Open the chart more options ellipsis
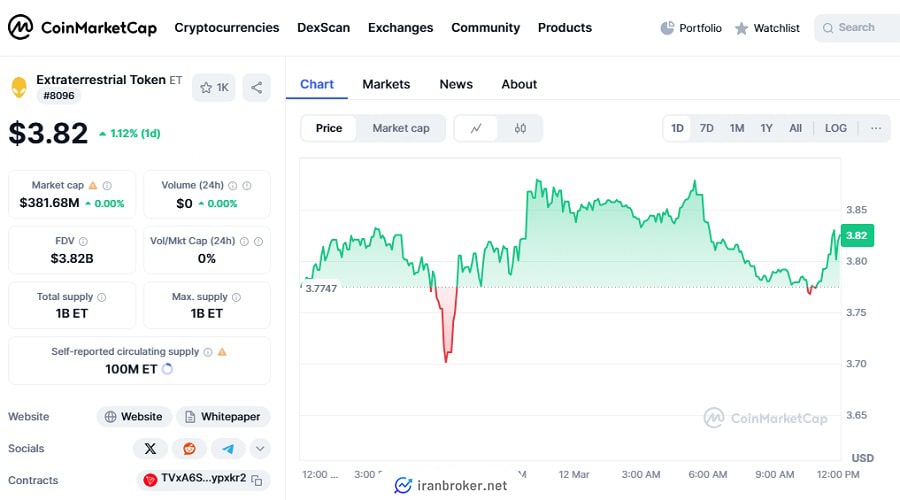900x500 pixels. tap(876, 128)
